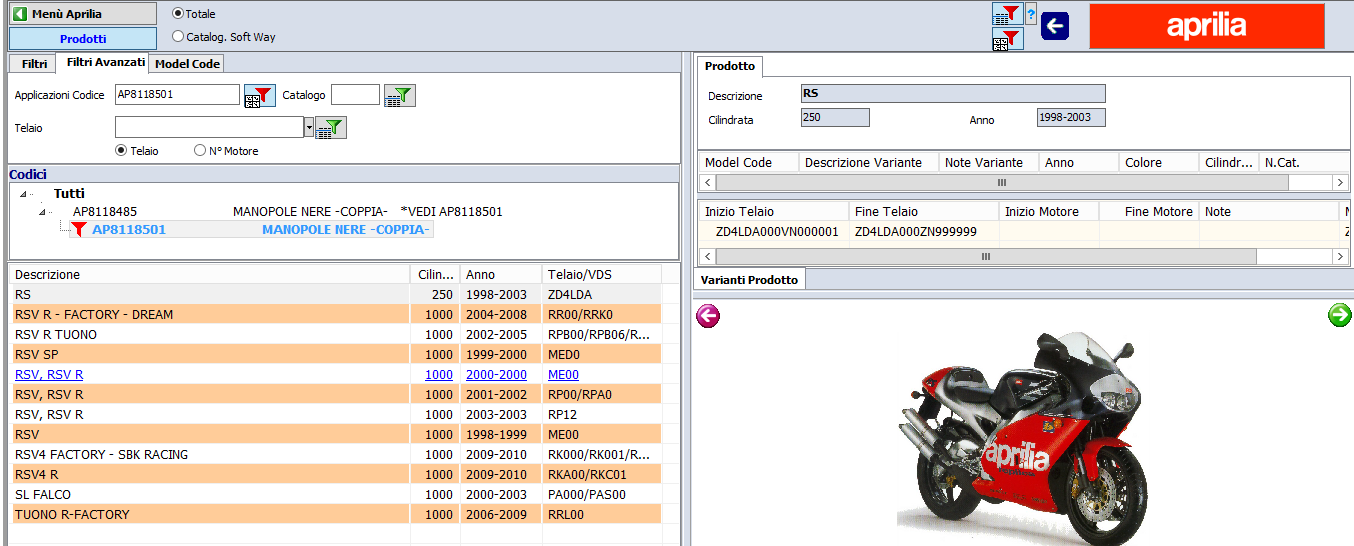This screenshot has height=546, width=1354.
Task: Sort by Descrizione column header
Action: point(210,274)
